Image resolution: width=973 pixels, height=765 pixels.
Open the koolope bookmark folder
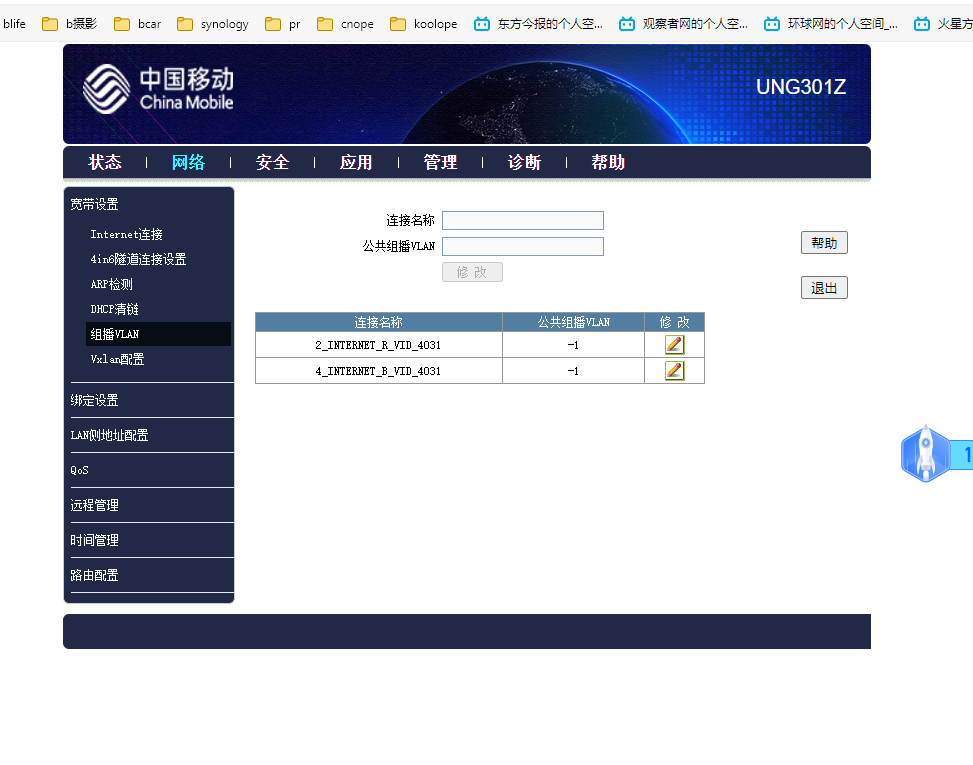[x=423, y=24]
